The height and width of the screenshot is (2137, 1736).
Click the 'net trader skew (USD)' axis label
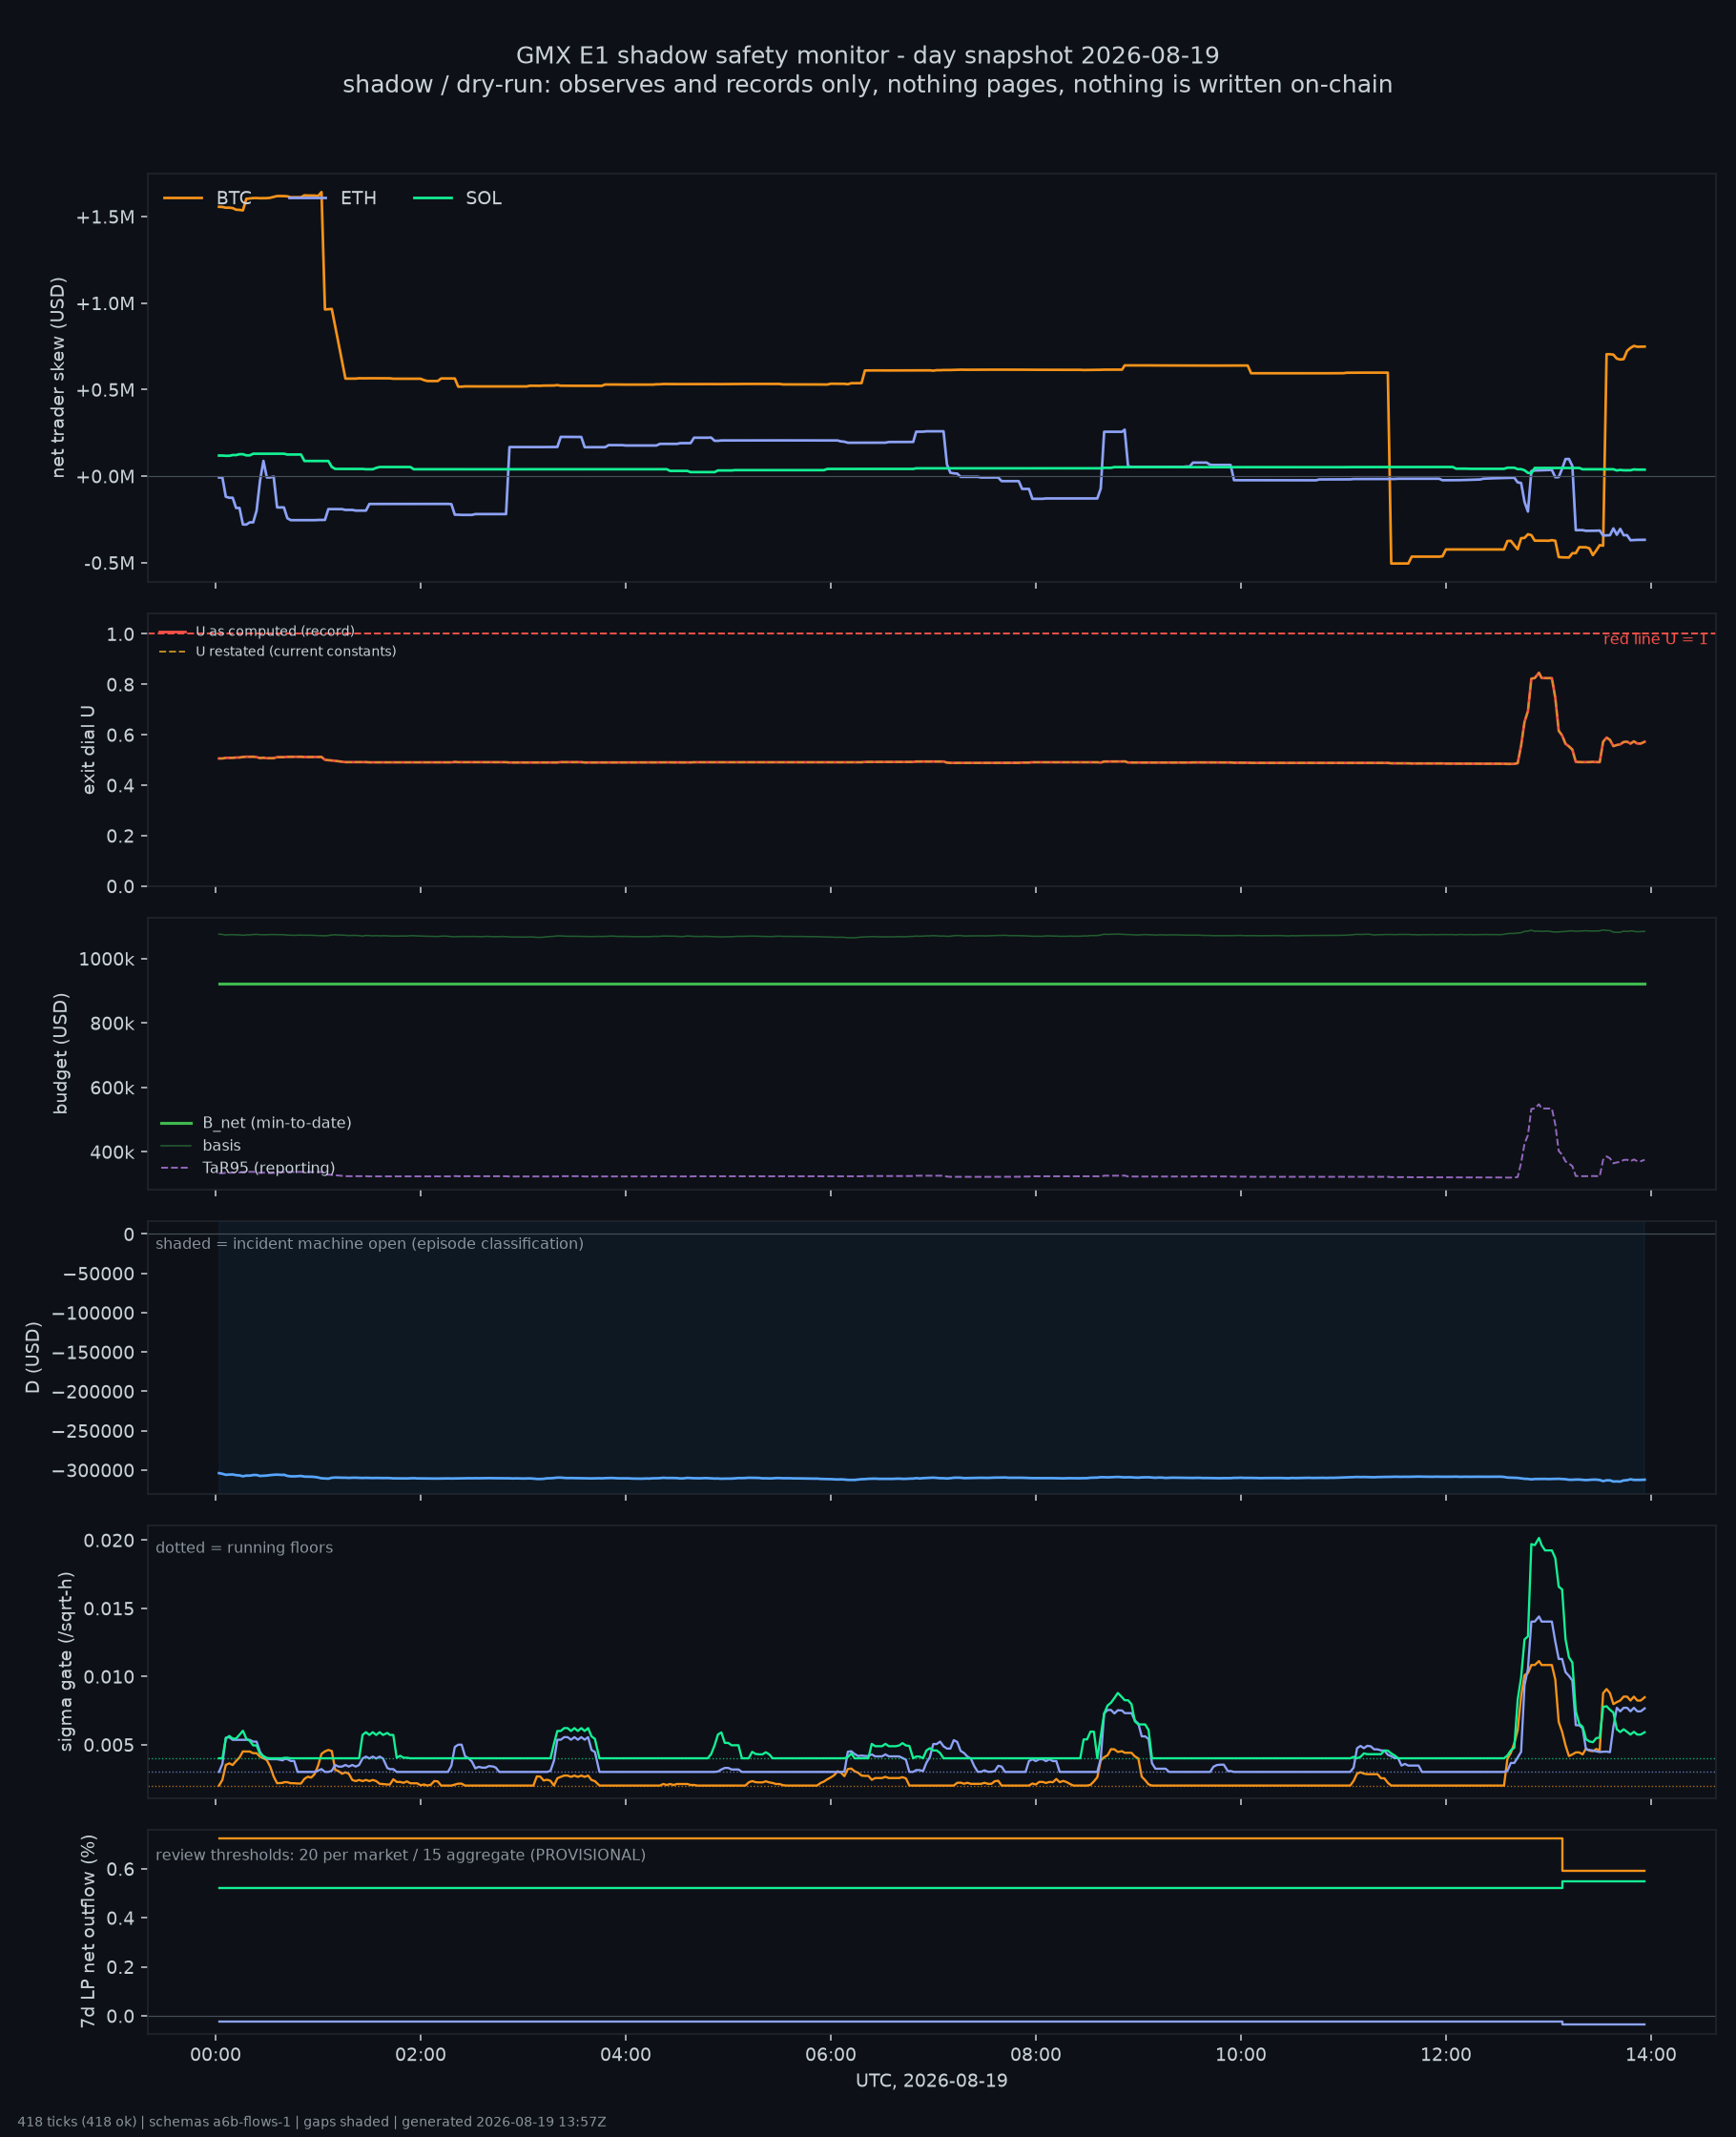click(58, 377)
